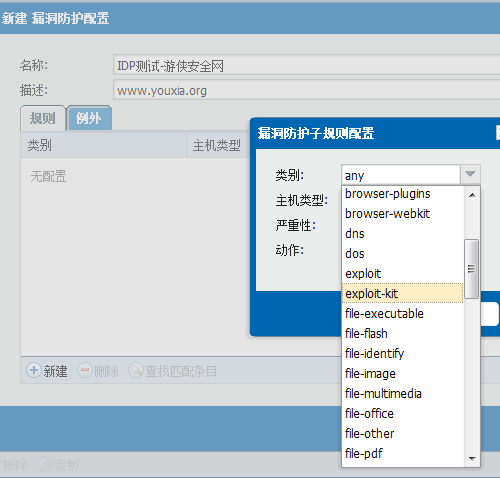500x478 pixels.
Task: Click the magnifier icon for 查找匹配条目
Action: click(136, 370)
